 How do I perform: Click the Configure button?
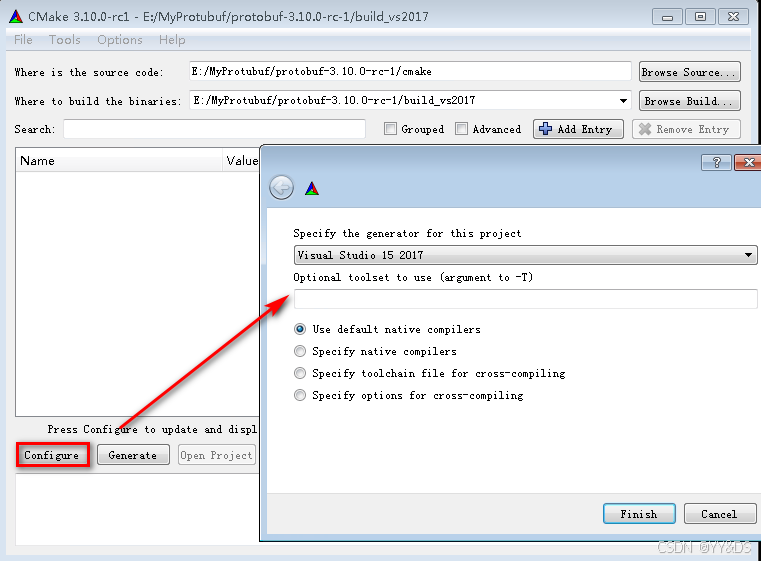(x=53, y=455)
